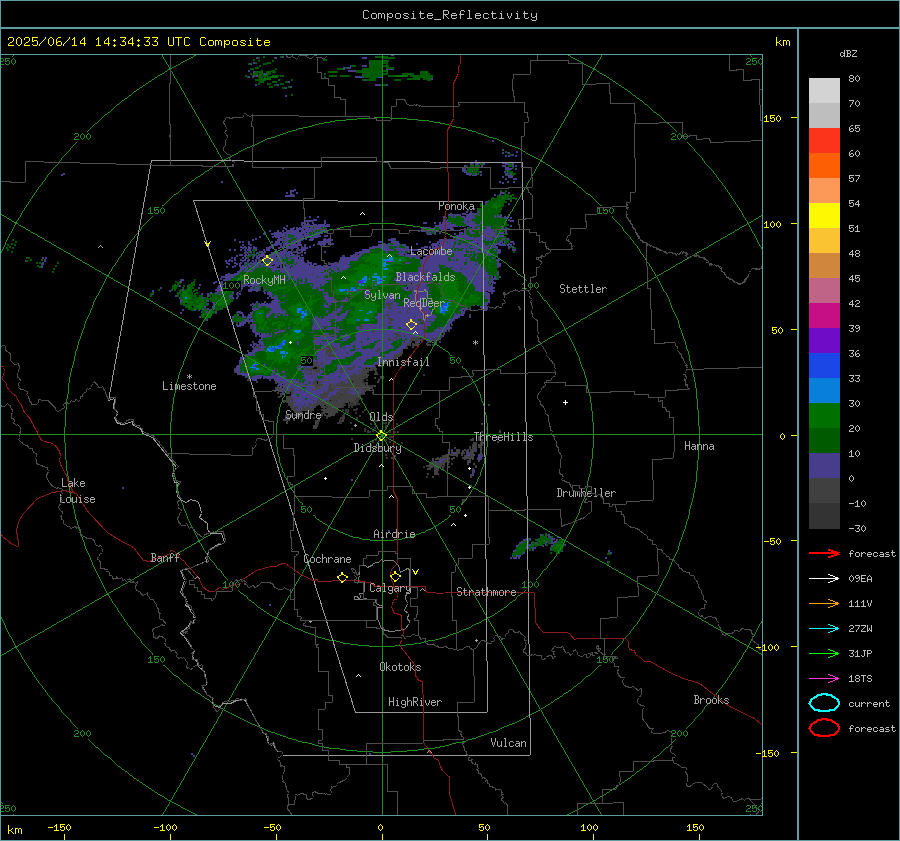This screenshot has width=900, height=841.
Task: Click the green 31JP arrow icon
Action: (824, 653)
